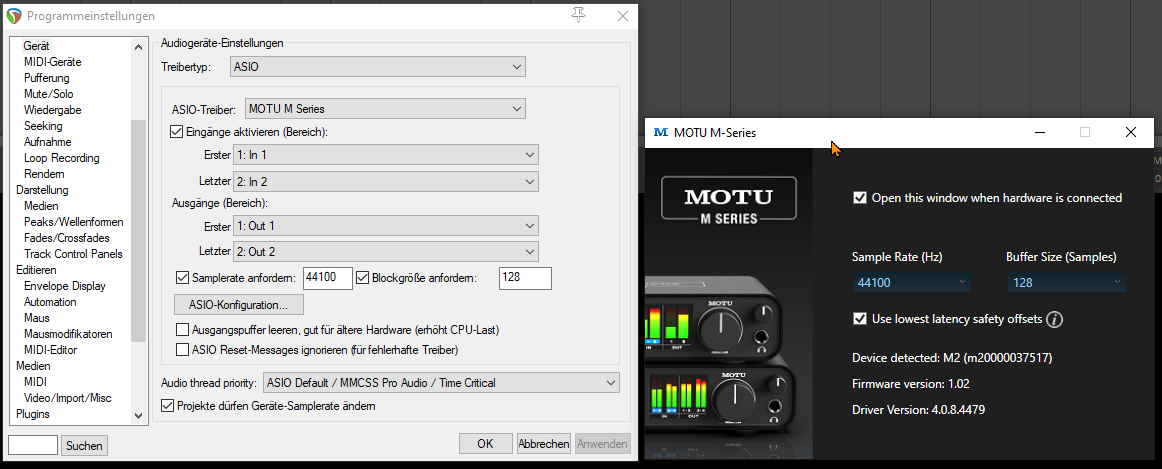Select MIDI-Editor in settings tree
Image resolution: width=1162 pixels, height=469 pixels.
pos(50,350)
